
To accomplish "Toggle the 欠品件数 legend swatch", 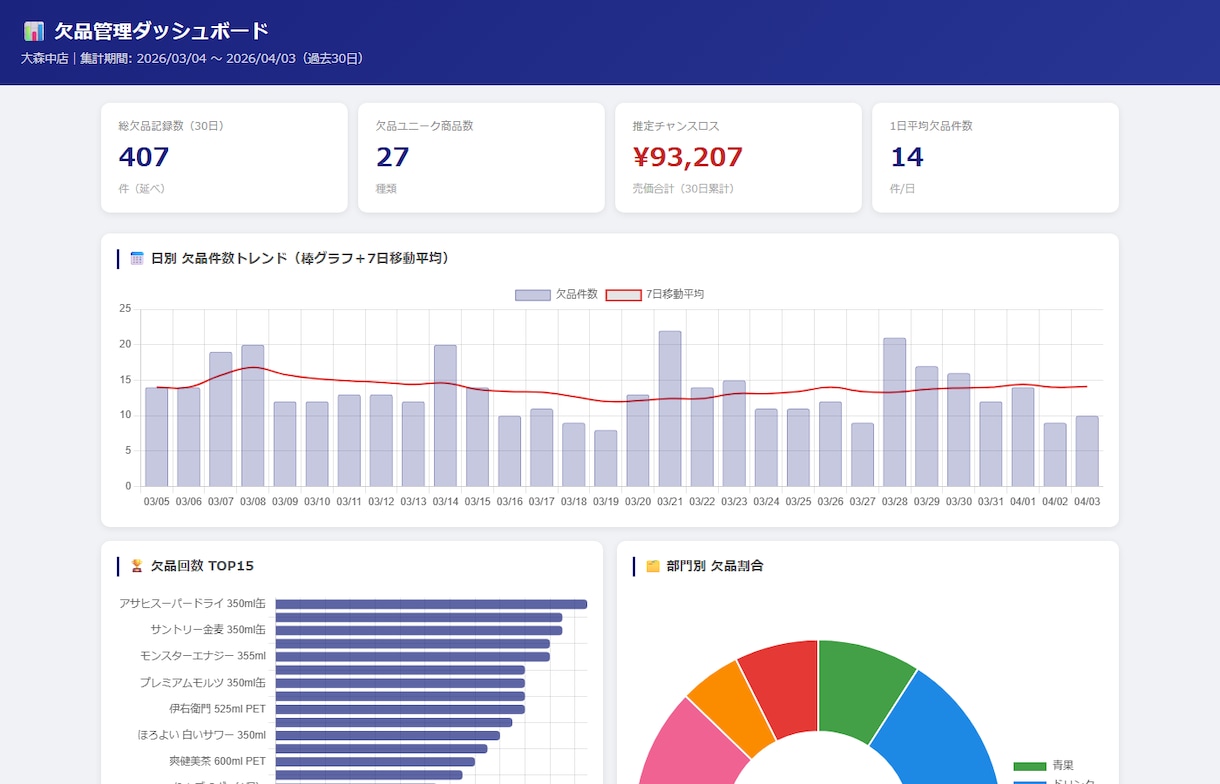I will (x=532, y=295).
